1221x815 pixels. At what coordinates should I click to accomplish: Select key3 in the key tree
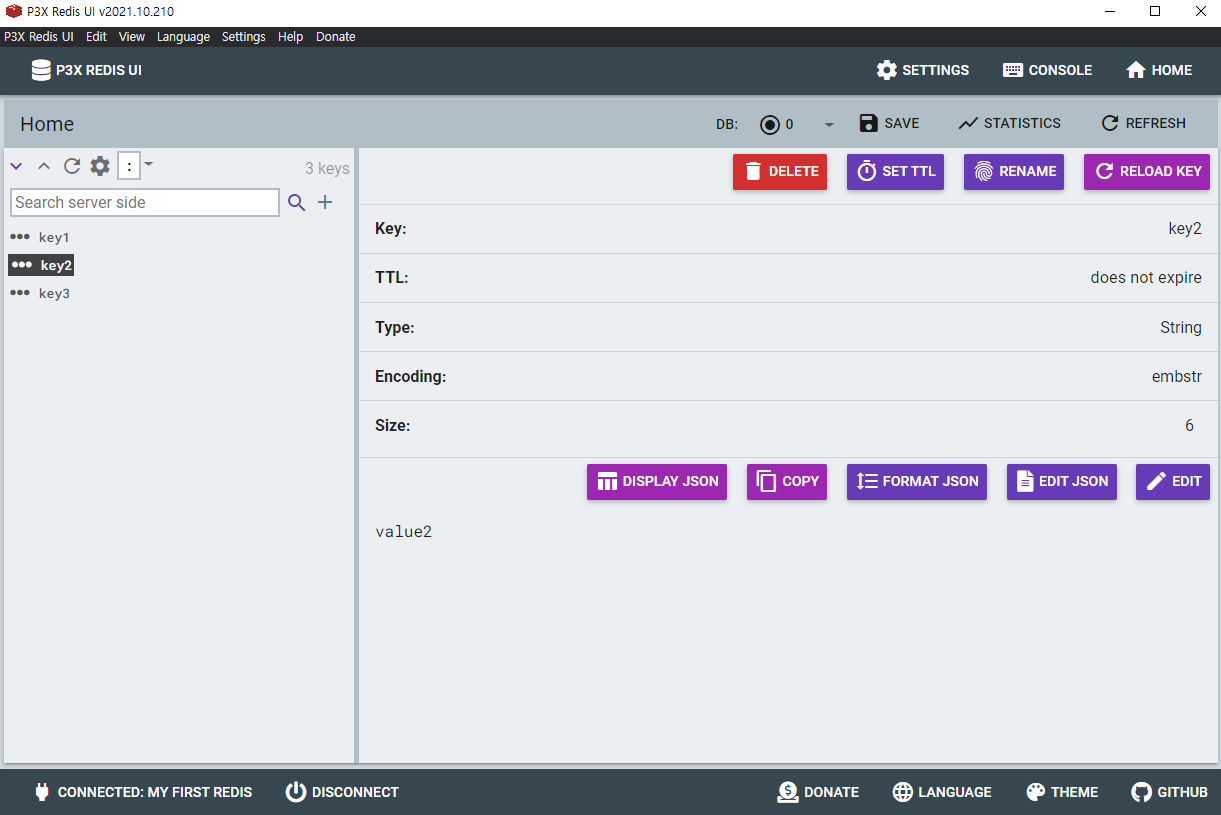(54, 293)
